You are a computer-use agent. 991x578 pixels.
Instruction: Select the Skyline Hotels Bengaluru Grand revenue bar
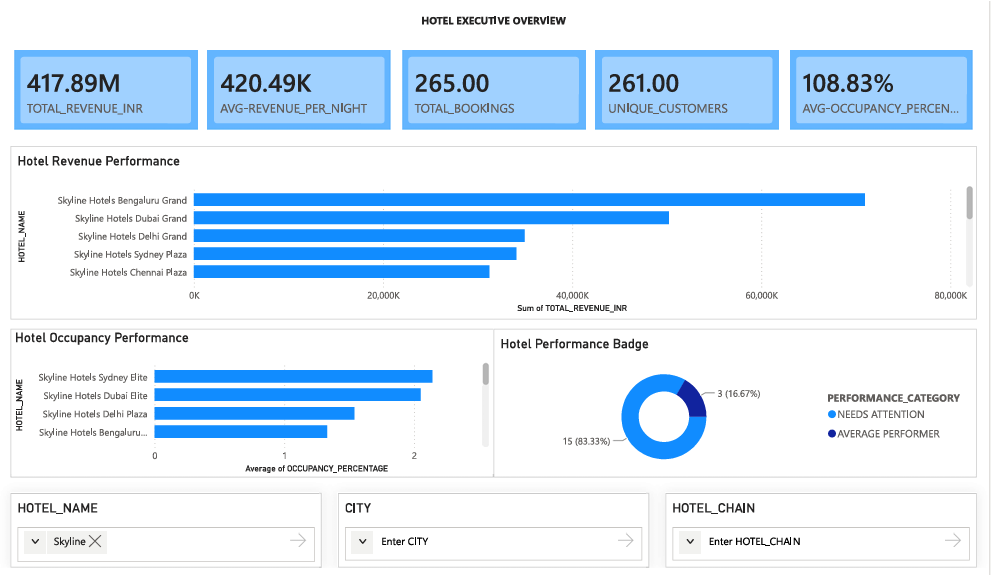pyautogui.click(x=529, y=200)
